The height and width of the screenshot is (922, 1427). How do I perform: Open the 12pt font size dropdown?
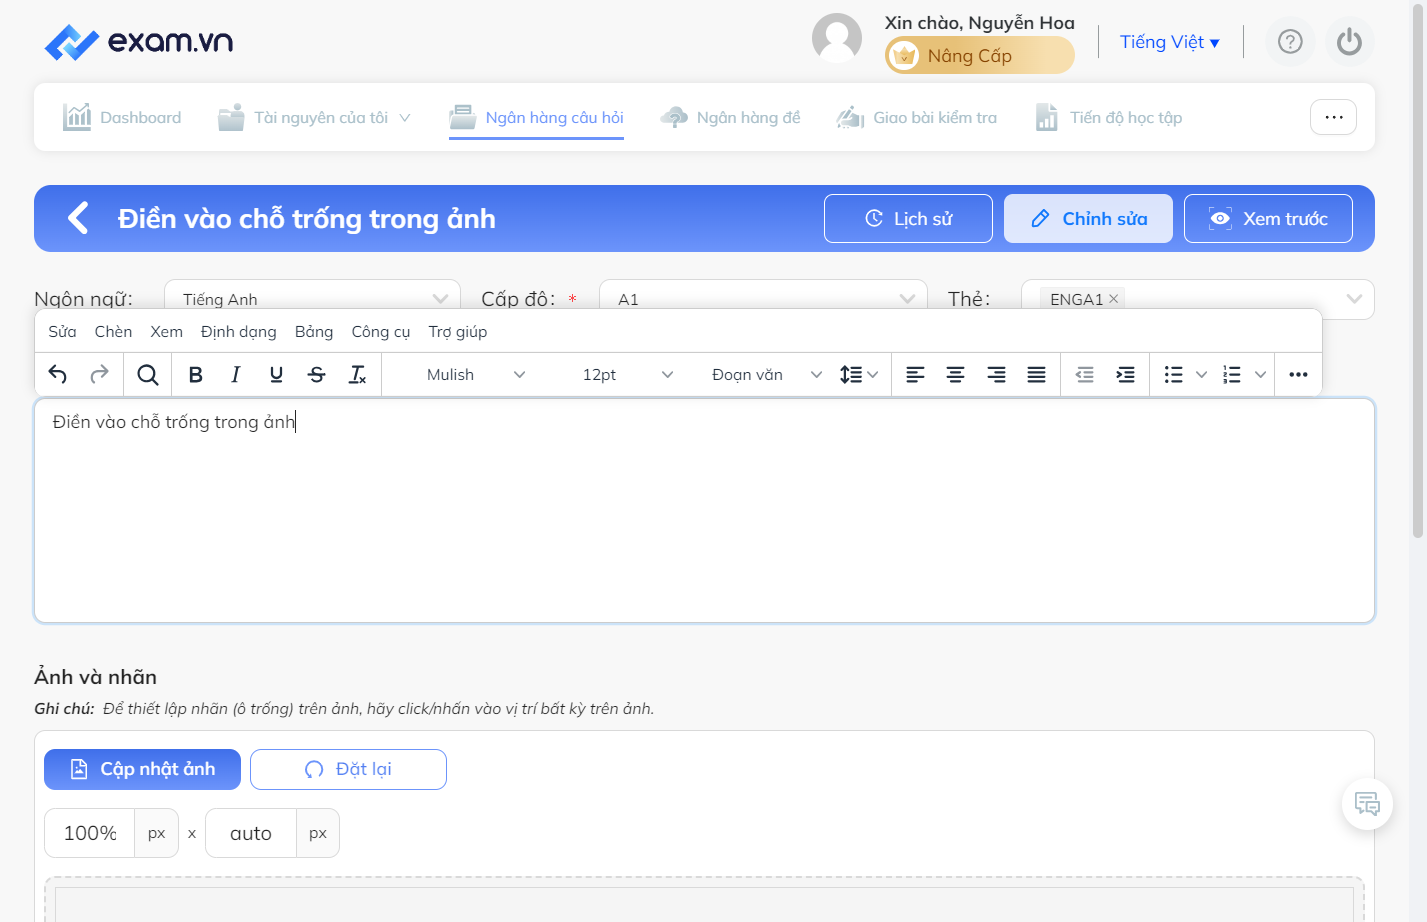pos(628,375)
